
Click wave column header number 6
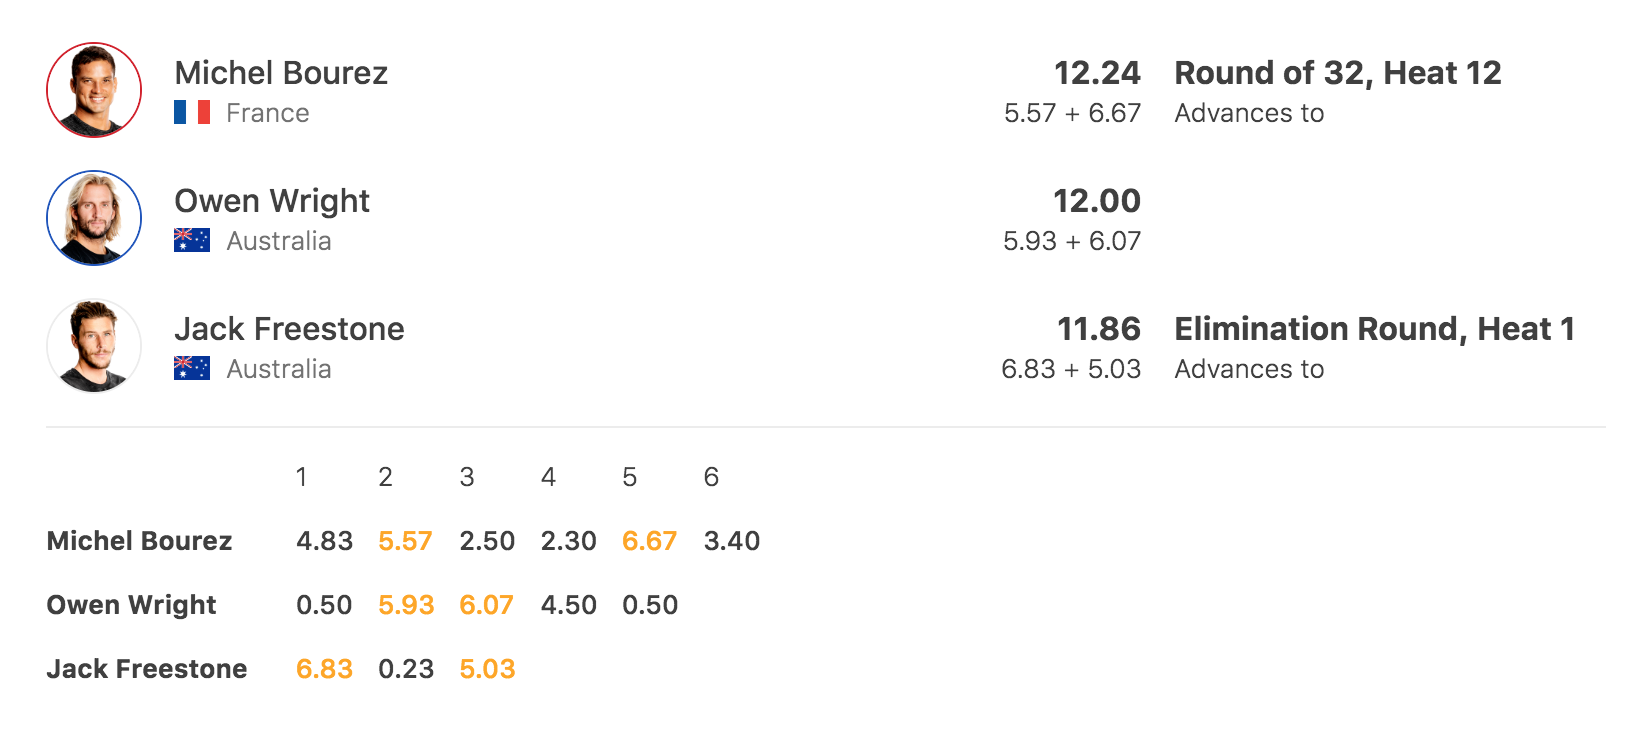coord(711,477)
